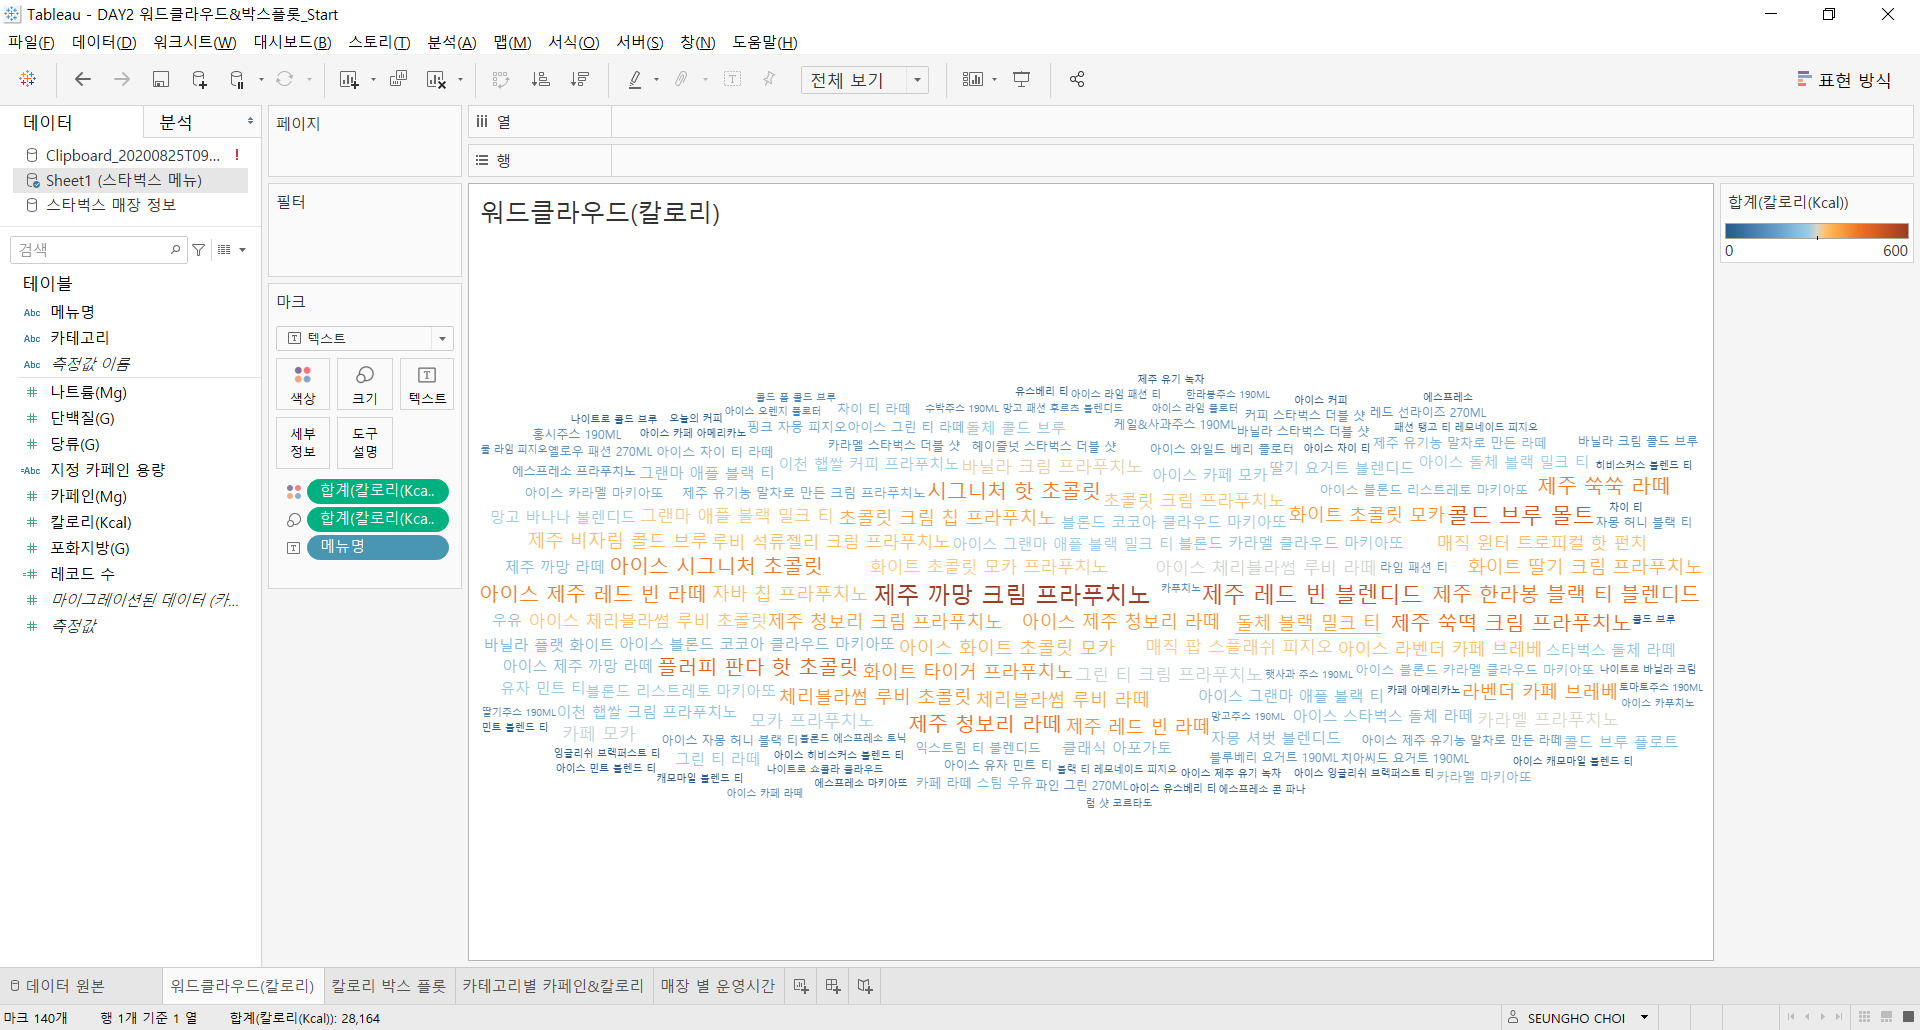The image size is (1920, 1030).
Task: Click the calorie color gradient legend bar
Action: pyautogui.click(x=1816, y=231)
